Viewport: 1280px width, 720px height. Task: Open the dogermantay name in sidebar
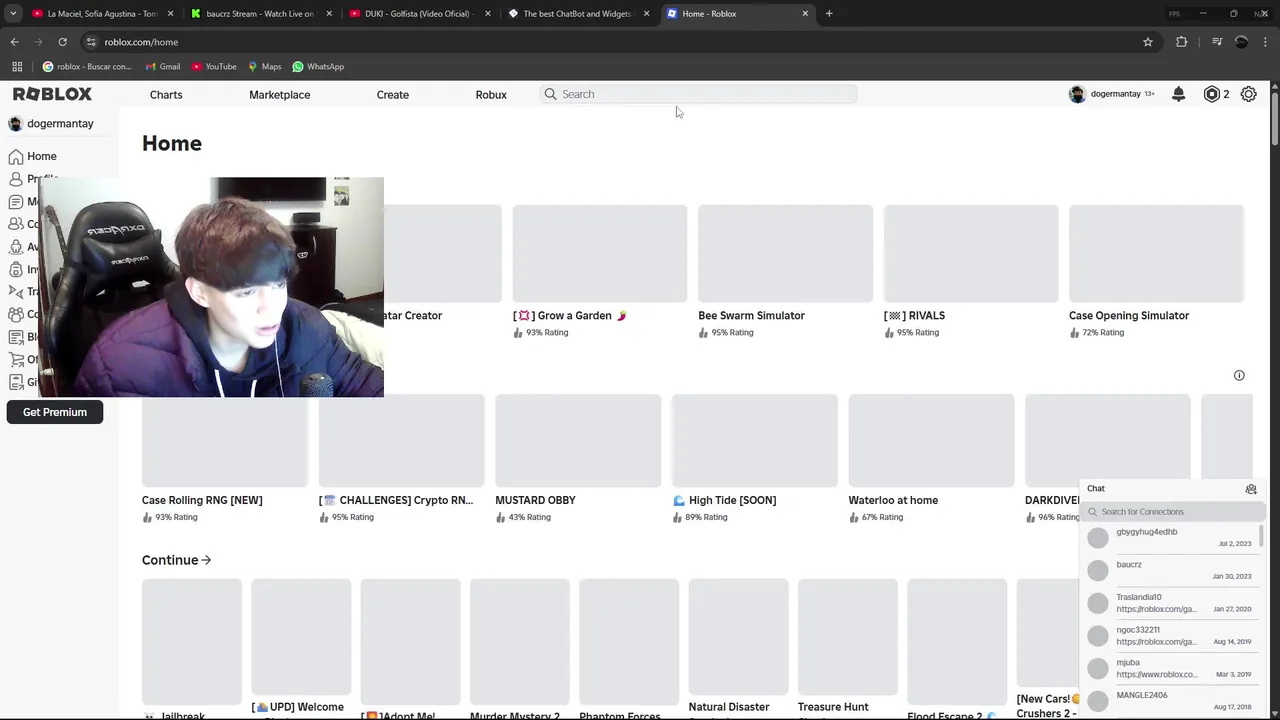60,123
